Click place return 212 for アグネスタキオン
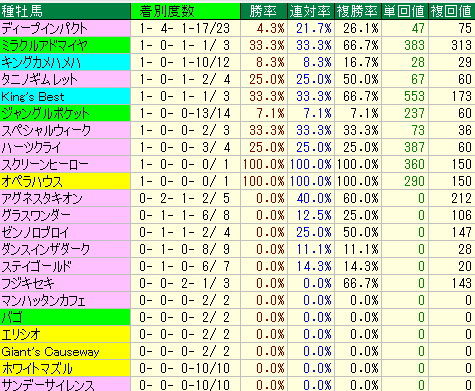This screenshot has height=391, width=475. pyautogui.click(x=462, y=199)
